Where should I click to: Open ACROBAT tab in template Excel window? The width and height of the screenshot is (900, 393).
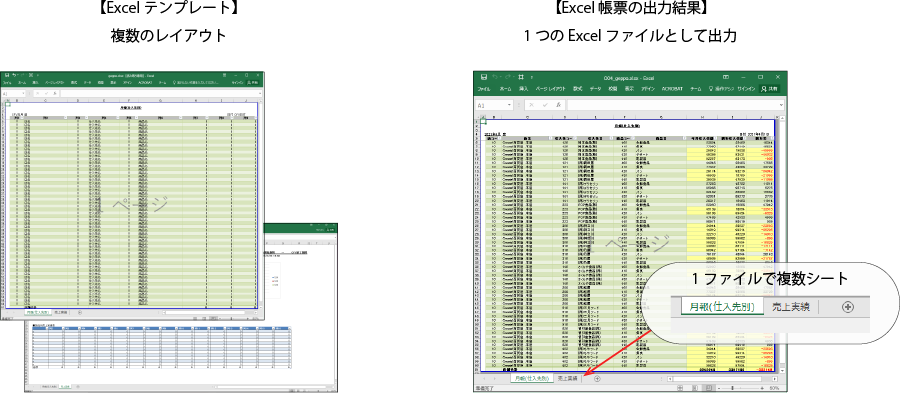click(x=145, y=83)
